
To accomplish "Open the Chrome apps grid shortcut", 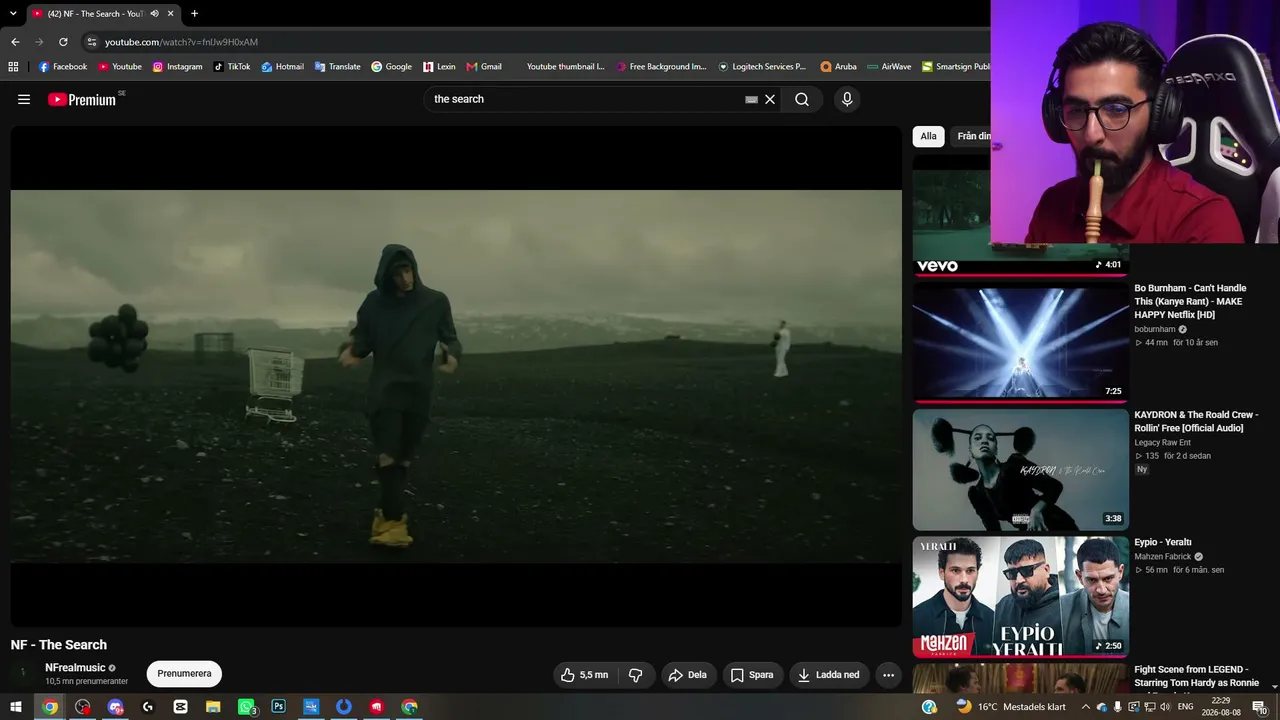I will 13,67.
